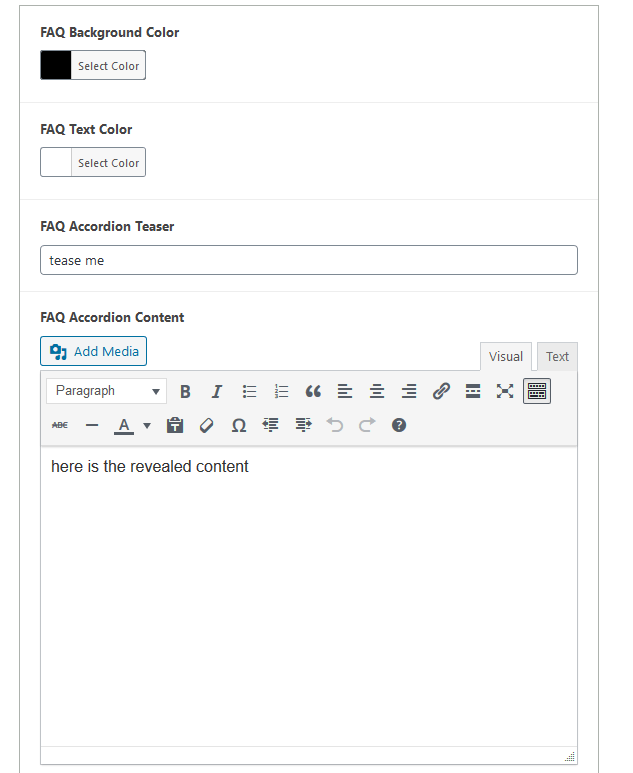Enable distraction-free fullscreen mode
The image size is (633, 773).
tap(505, 391)
